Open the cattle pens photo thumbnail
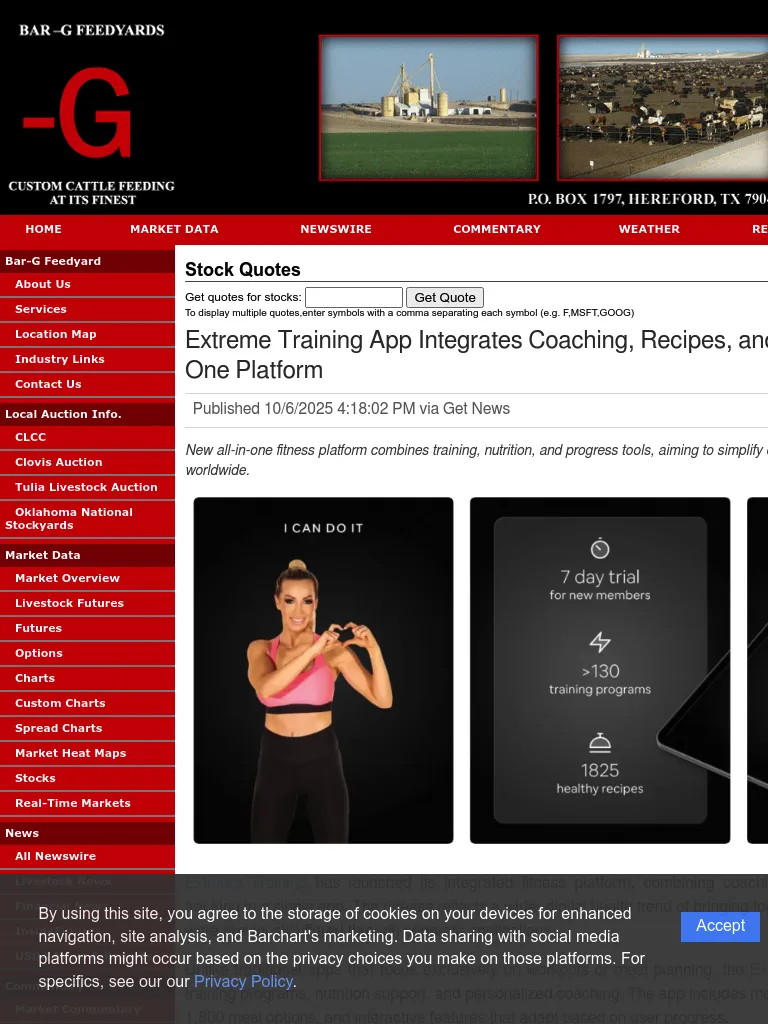The height and width of the screenshot is (1024, 768). point(662,108)
